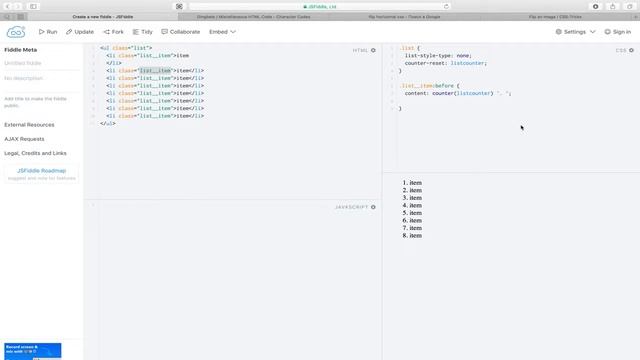This screenshot has height=360, width=640.
Task: Click the Update pencil icon
Action: coord(69,32)
